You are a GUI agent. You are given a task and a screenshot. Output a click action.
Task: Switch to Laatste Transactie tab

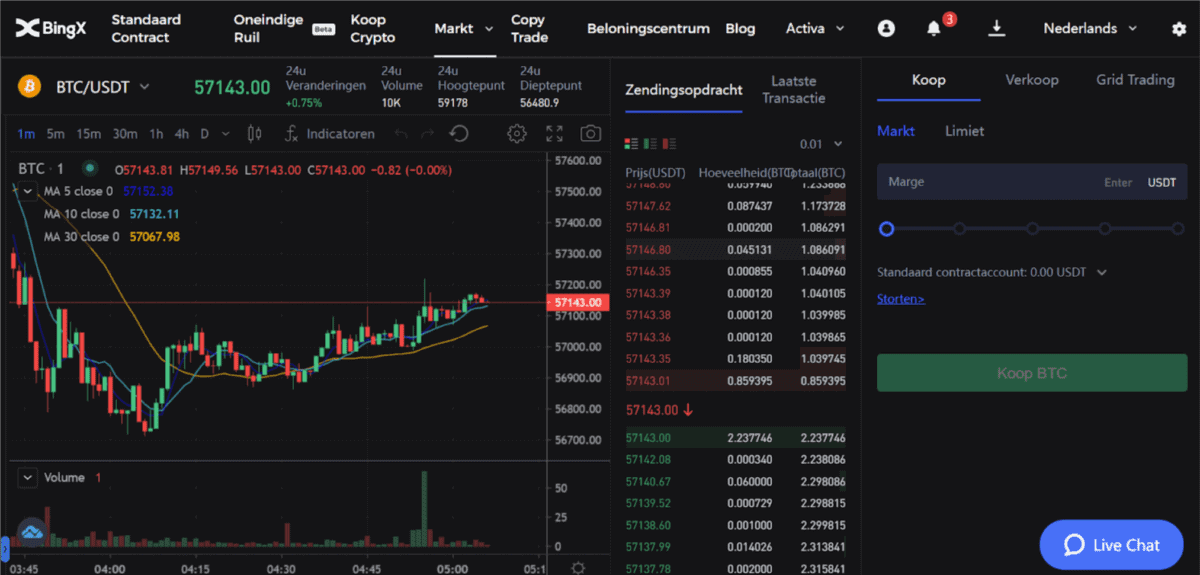coord(793,90)
